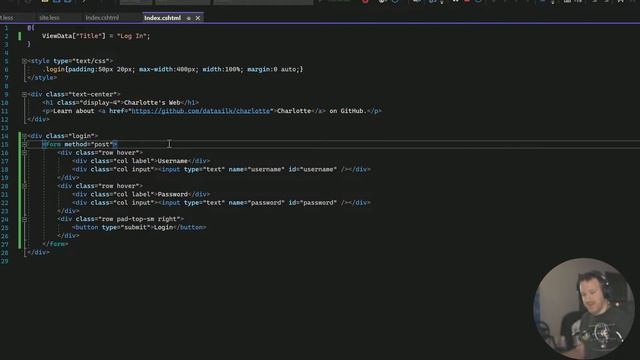
Task: Click the "Log In" string on line 2
Action: 131,36
